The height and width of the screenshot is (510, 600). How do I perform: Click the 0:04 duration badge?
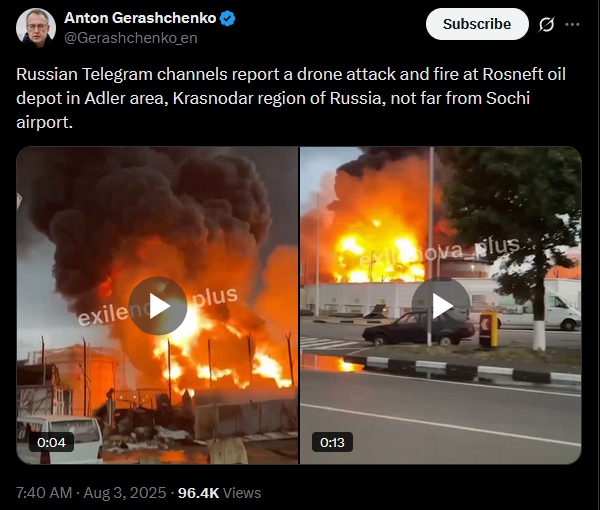(51, 442)
